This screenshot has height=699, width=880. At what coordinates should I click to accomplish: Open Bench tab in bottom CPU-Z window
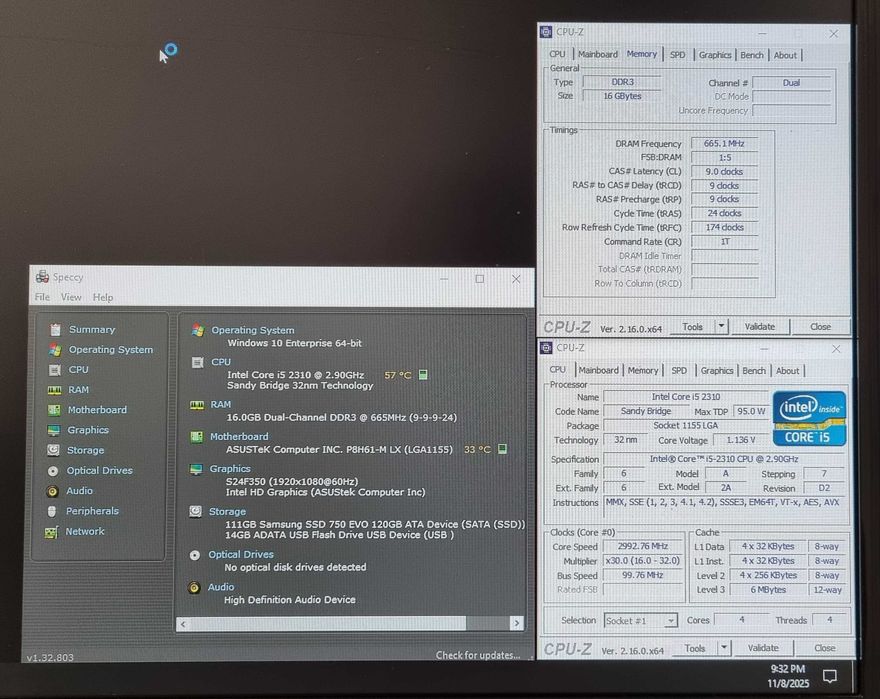click(x=754, y=371)
